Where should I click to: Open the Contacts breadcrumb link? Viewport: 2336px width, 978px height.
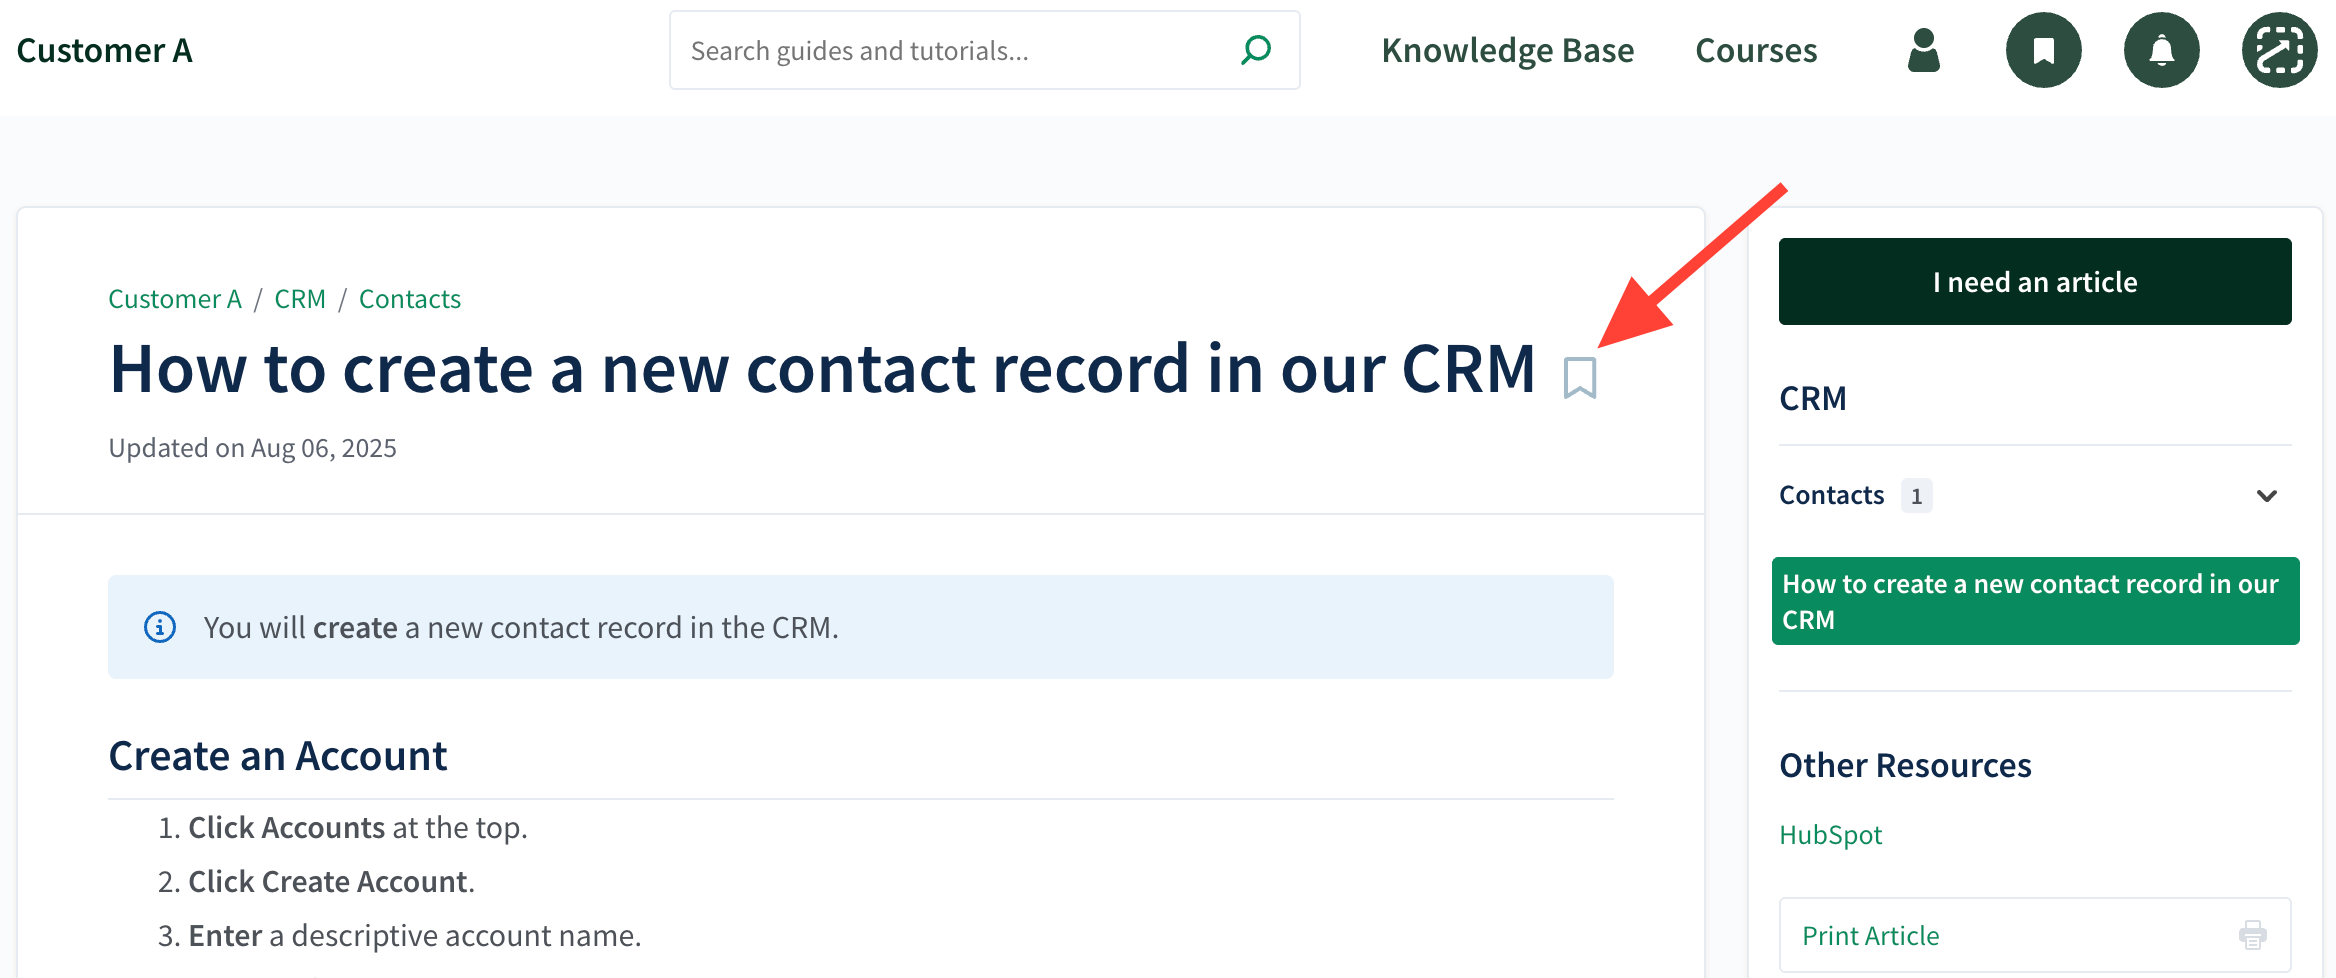410,299
